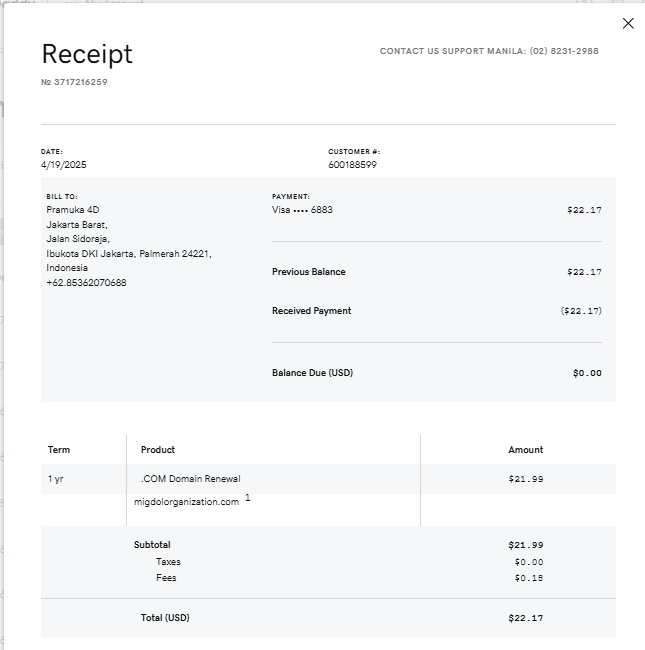645x650 pixels.
Task: Click the footnote superscript 1 beside the domain
Action: pyautogui.click(x=247, y=498)
